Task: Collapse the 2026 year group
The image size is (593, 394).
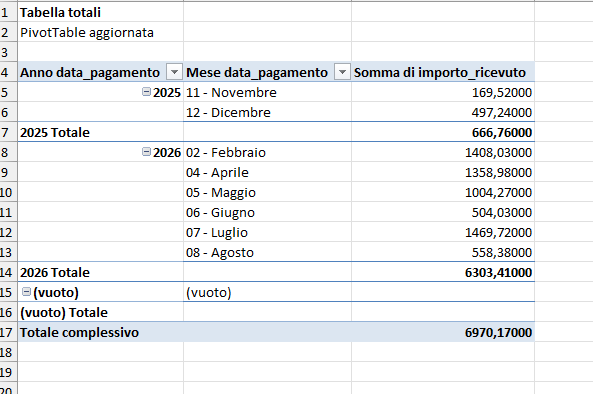Action: (x=146, y=152)
